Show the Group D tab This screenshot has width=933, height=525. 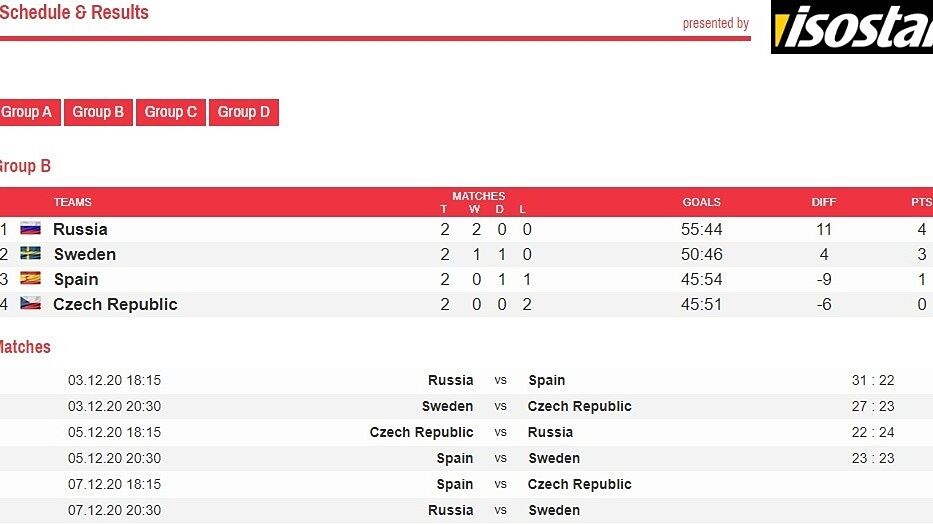tap(244, 112)
